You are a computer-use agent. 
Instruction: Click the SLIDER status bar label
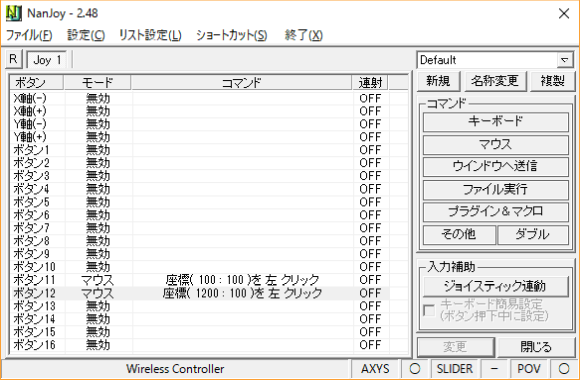click(455, 369)
